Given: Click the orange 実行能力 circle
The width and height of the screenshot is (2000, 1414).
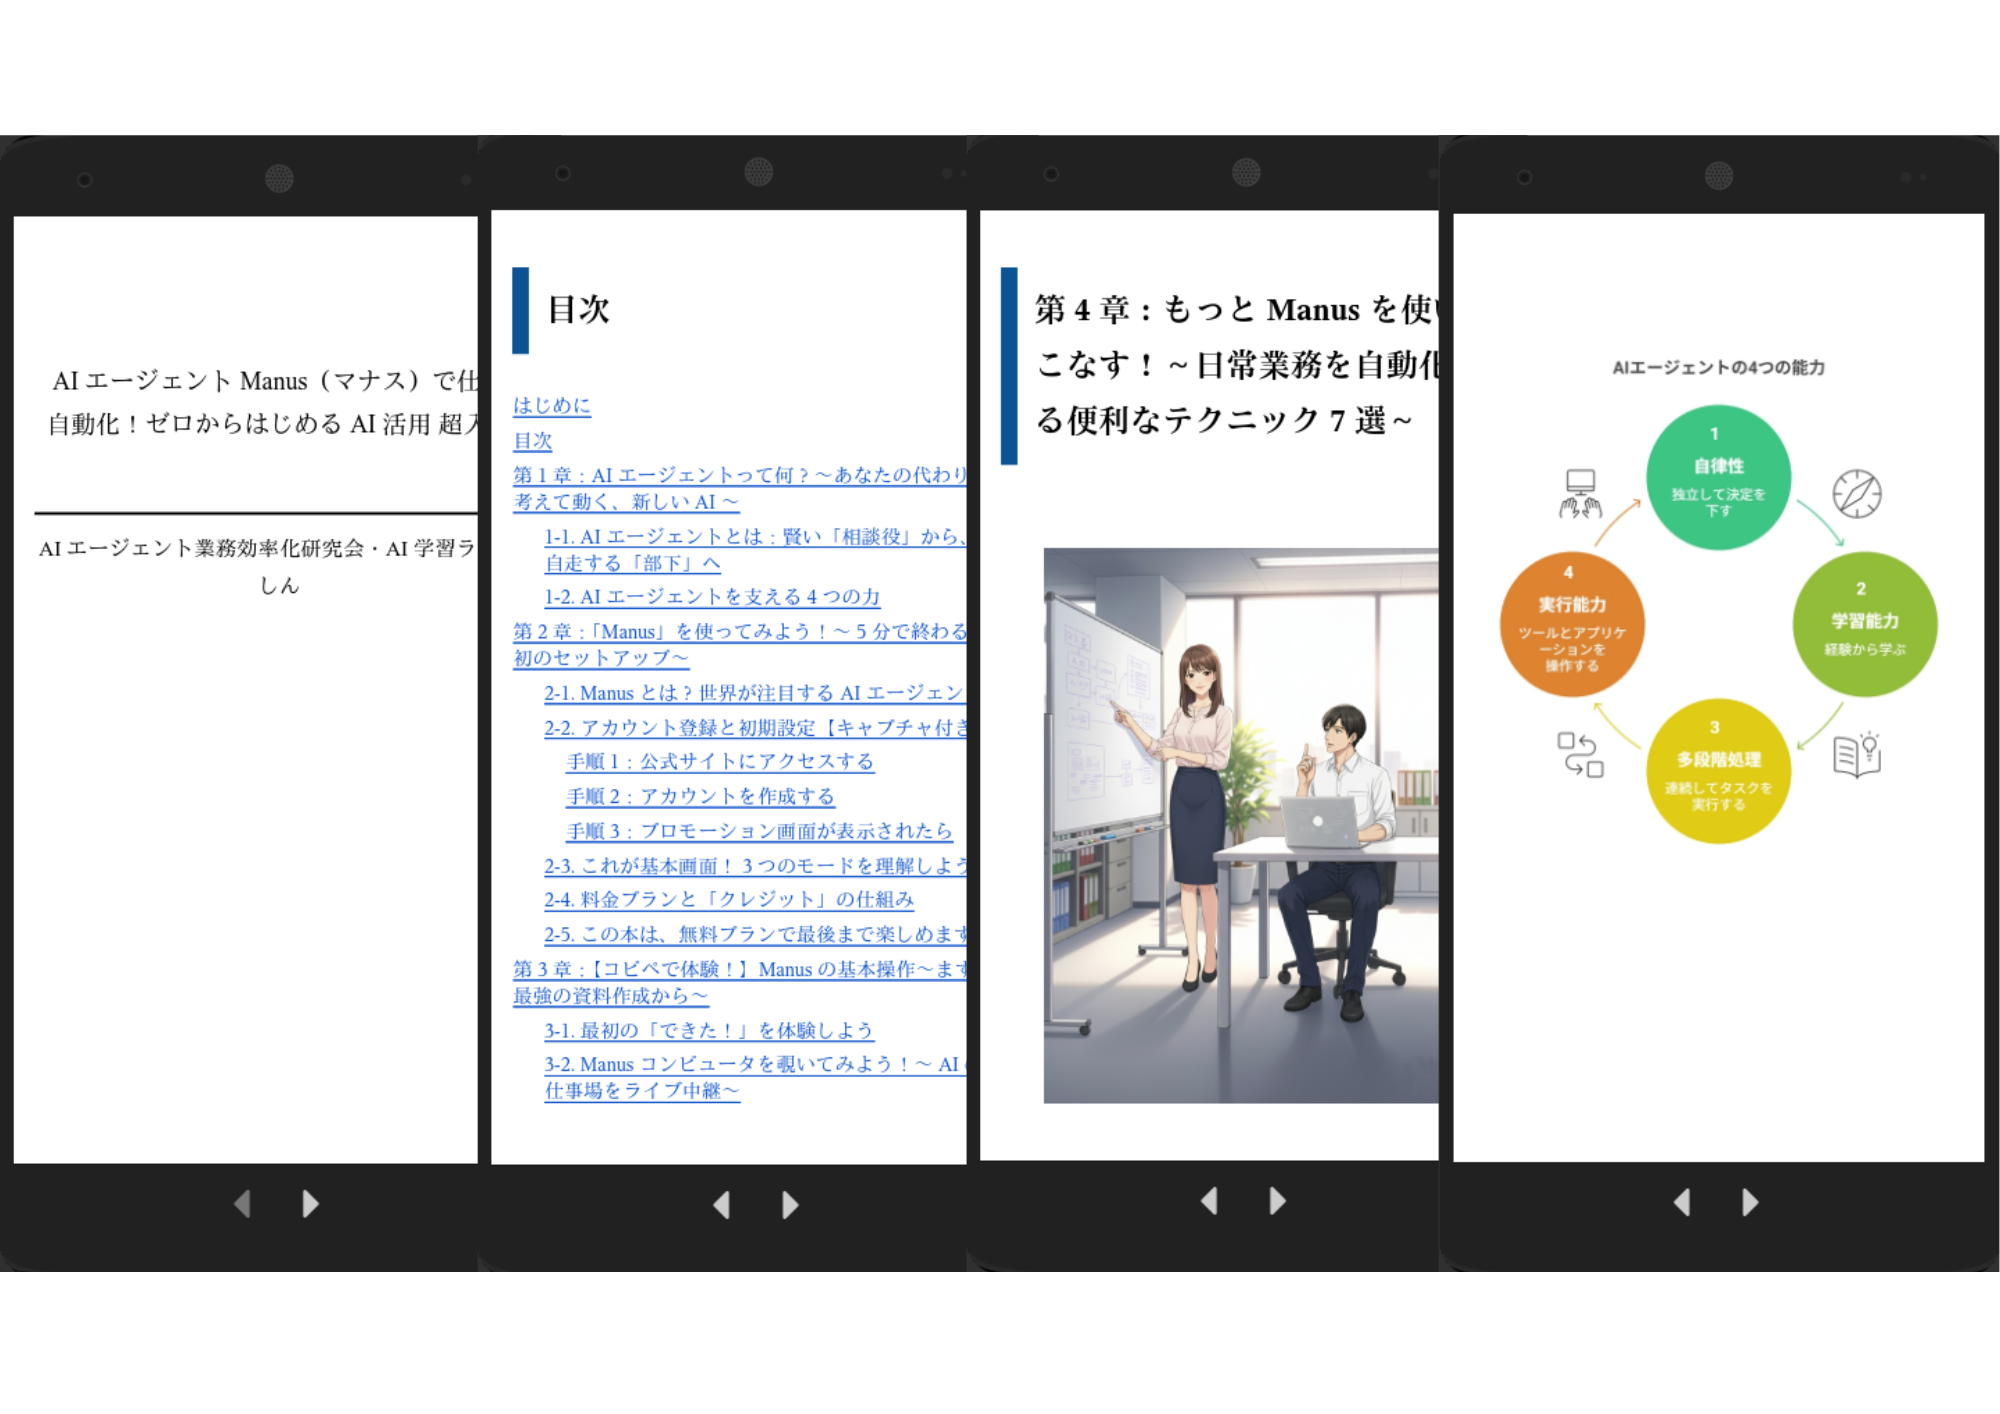Looking at the screenshot, I should tap(1572, 624).
